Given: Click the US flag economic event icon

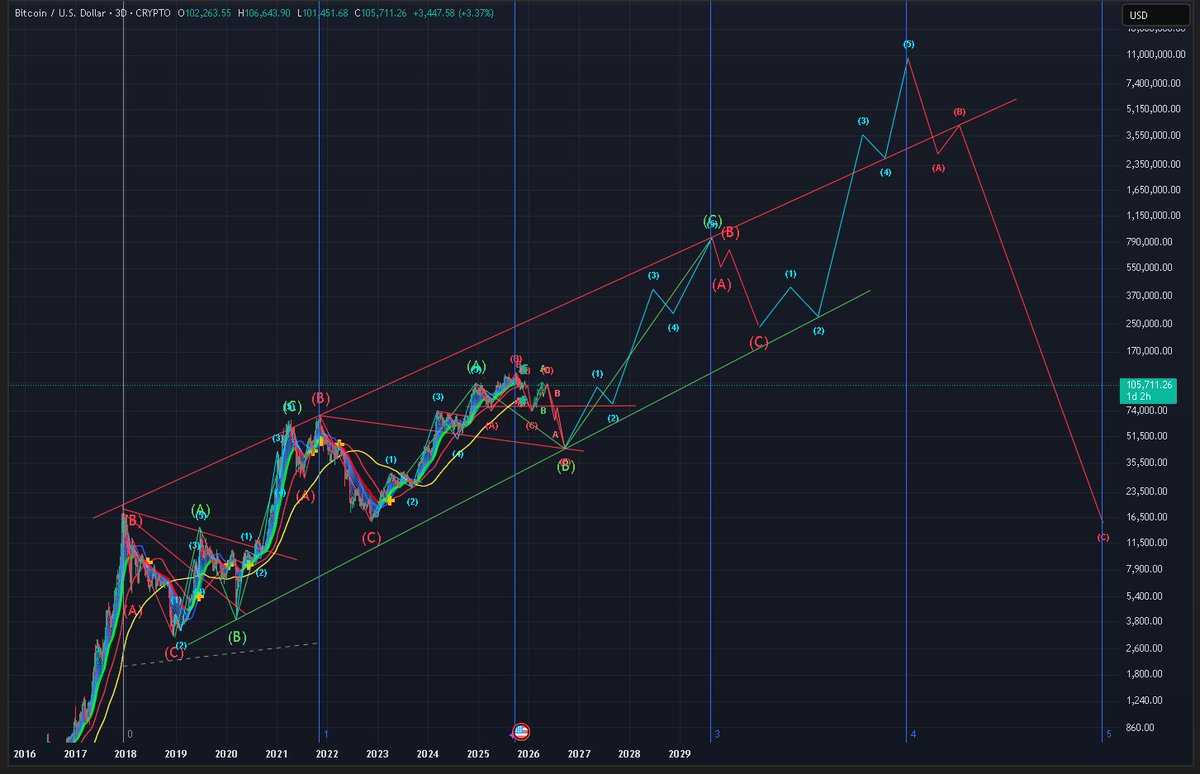Looking at the screenshot, I should coord(520,732).
